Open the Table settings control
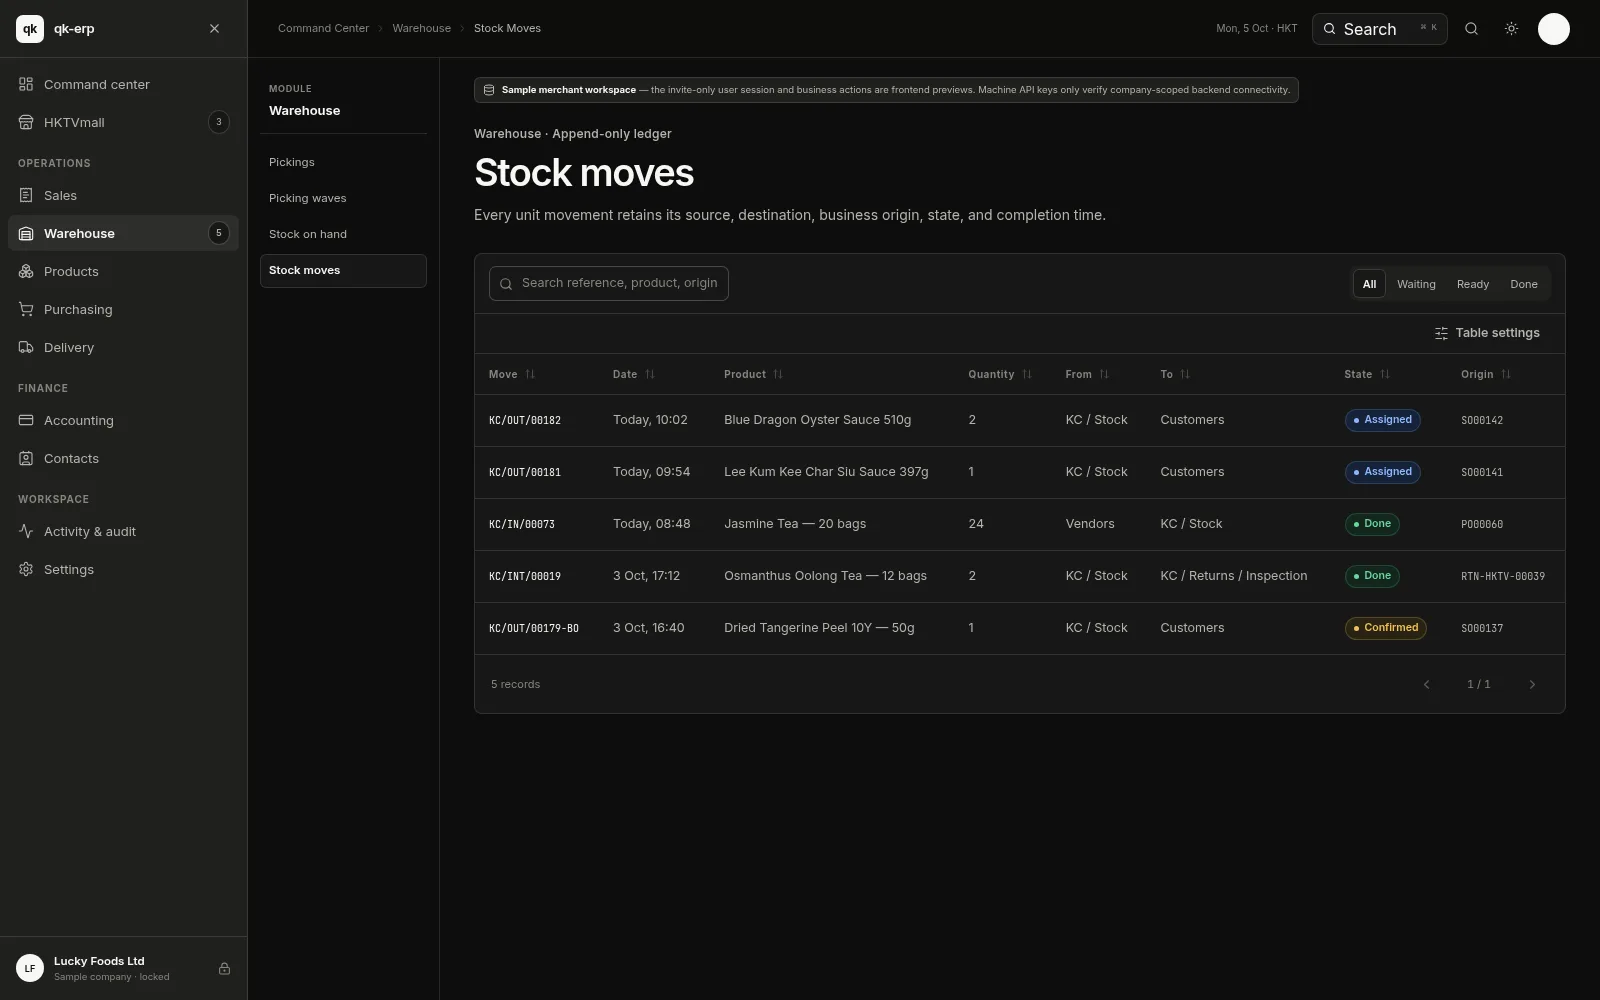Viewport: 1600px width, 1000px height. point(1487,333)
